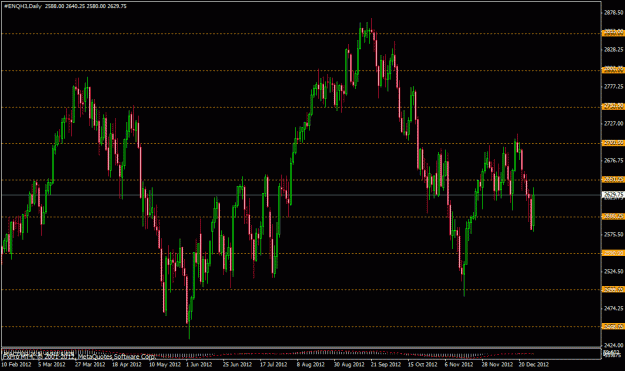Click the 2727.00 price scale label
The image size is (625, 371).
[x=613, y=124]
